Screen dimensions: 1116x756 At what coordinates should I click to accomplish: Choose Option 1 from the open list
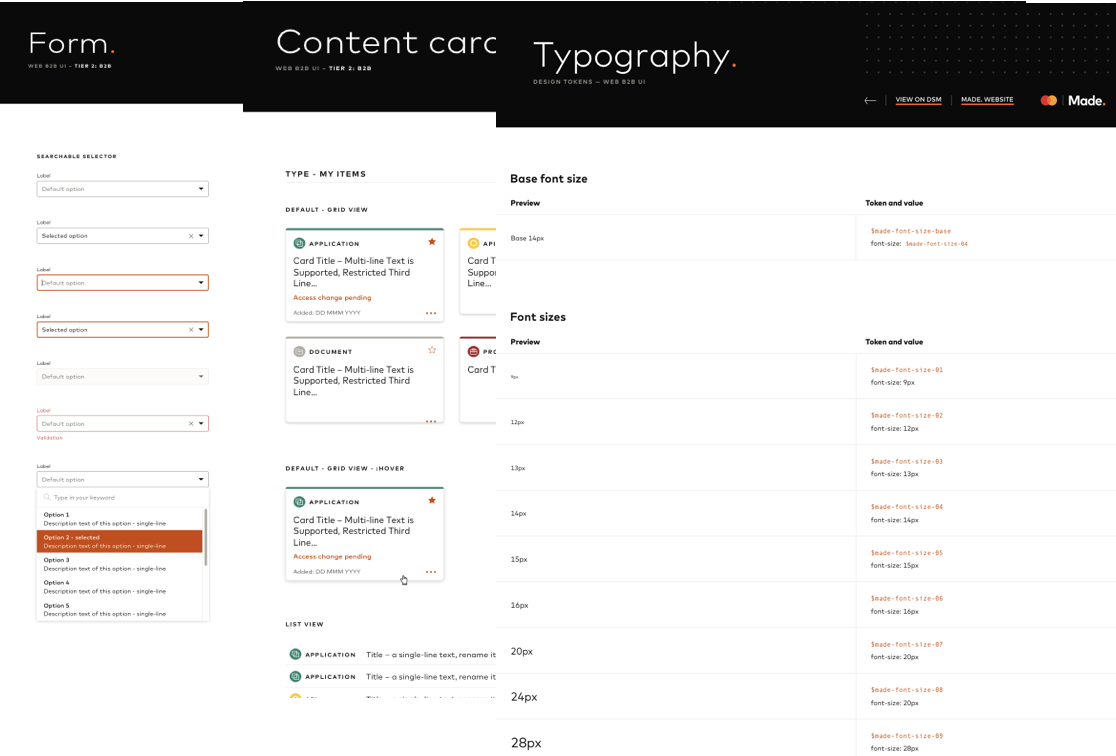point(120,519)
